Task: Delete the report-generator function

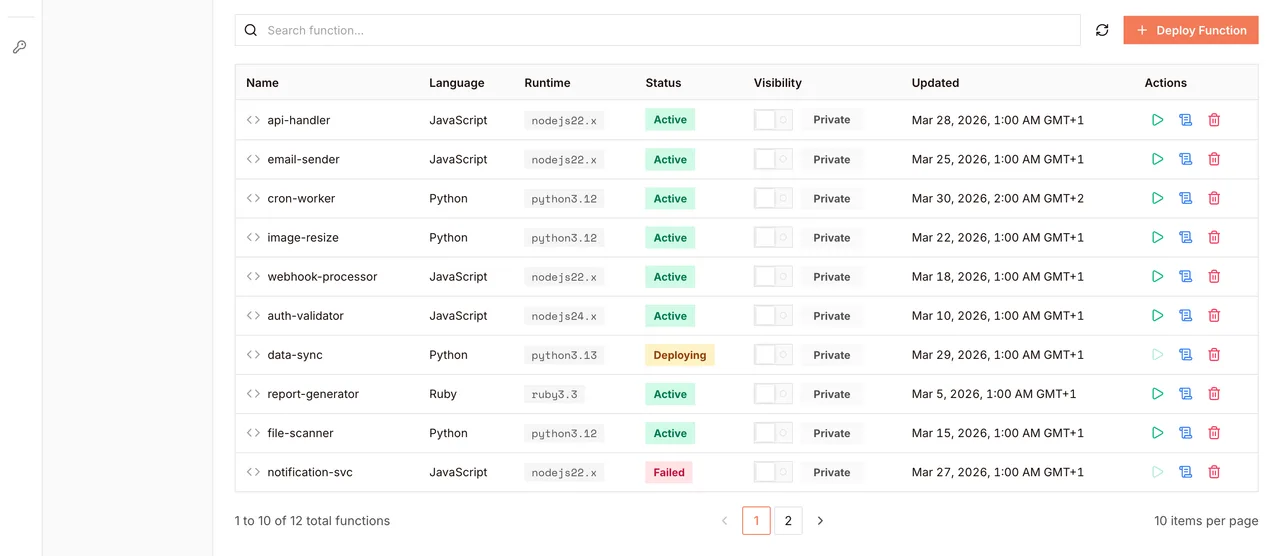Action: 1214,394
